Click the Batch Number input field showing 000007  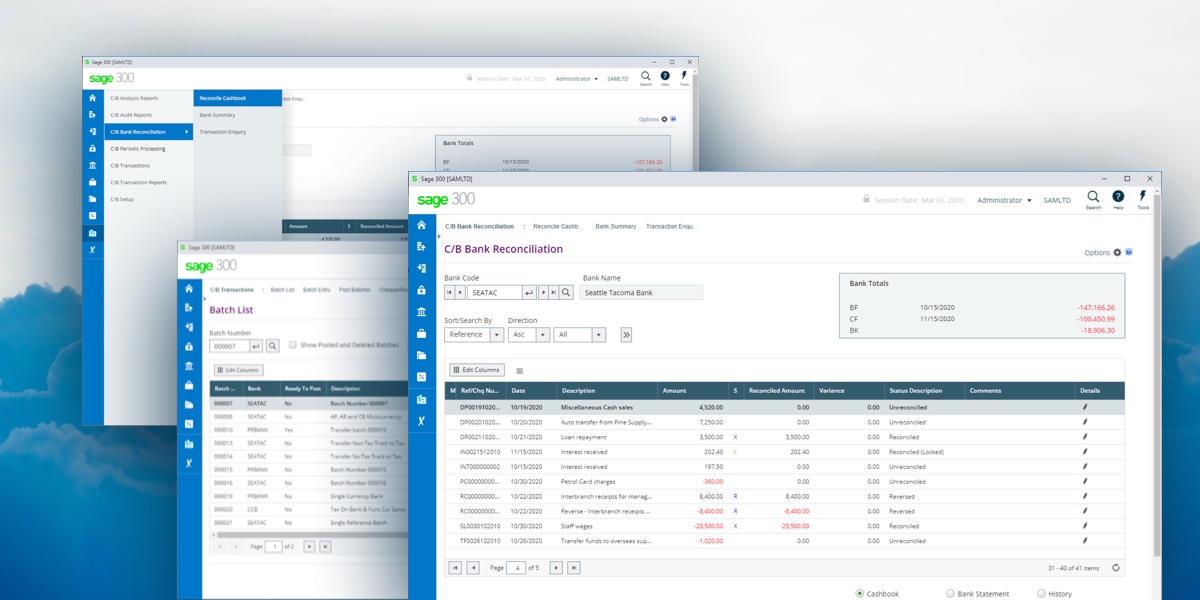pyautogui.click(x=229, y=346)
